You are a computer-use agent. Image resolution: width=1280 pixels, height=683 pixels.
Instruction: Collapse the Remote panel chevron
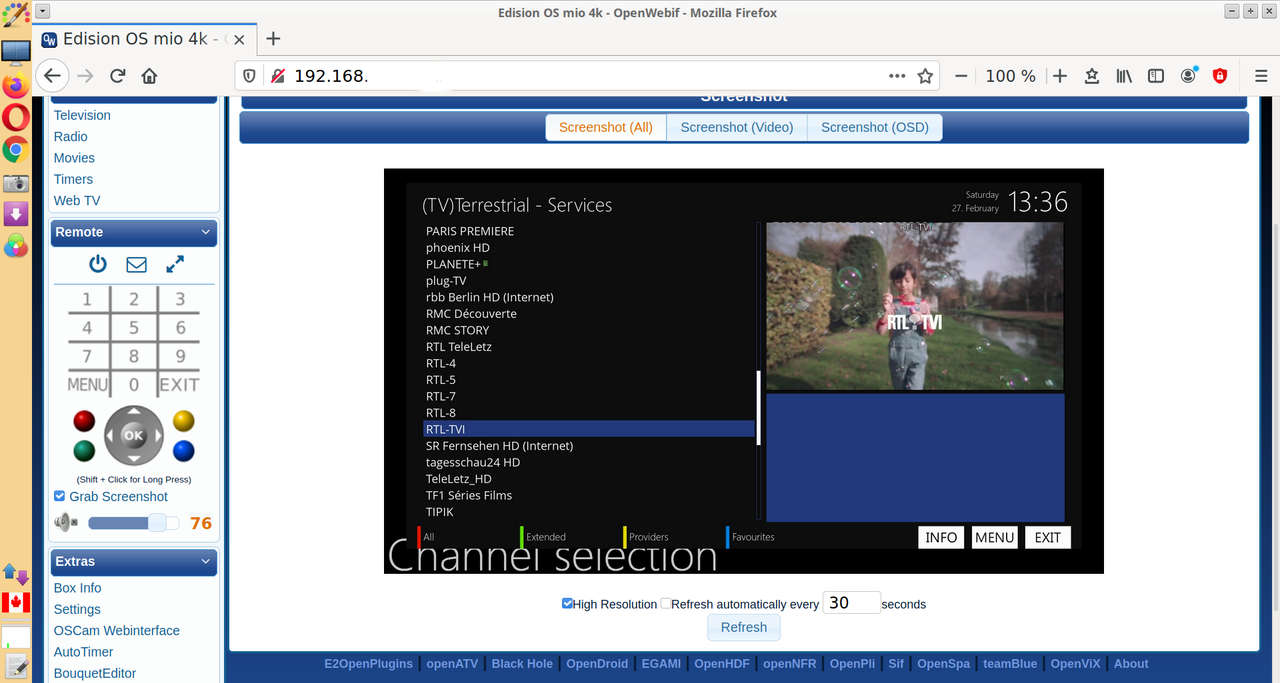click(206, 232)
